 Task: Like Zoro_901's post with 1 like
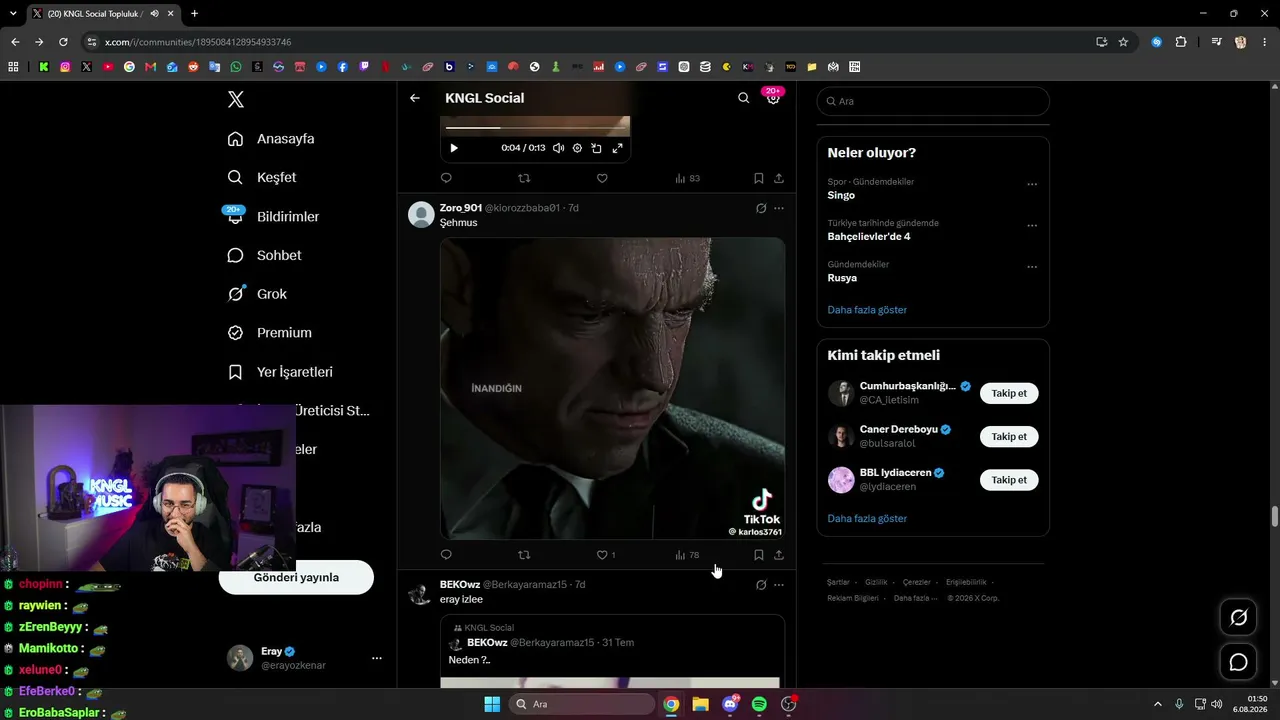click(605, 555)
